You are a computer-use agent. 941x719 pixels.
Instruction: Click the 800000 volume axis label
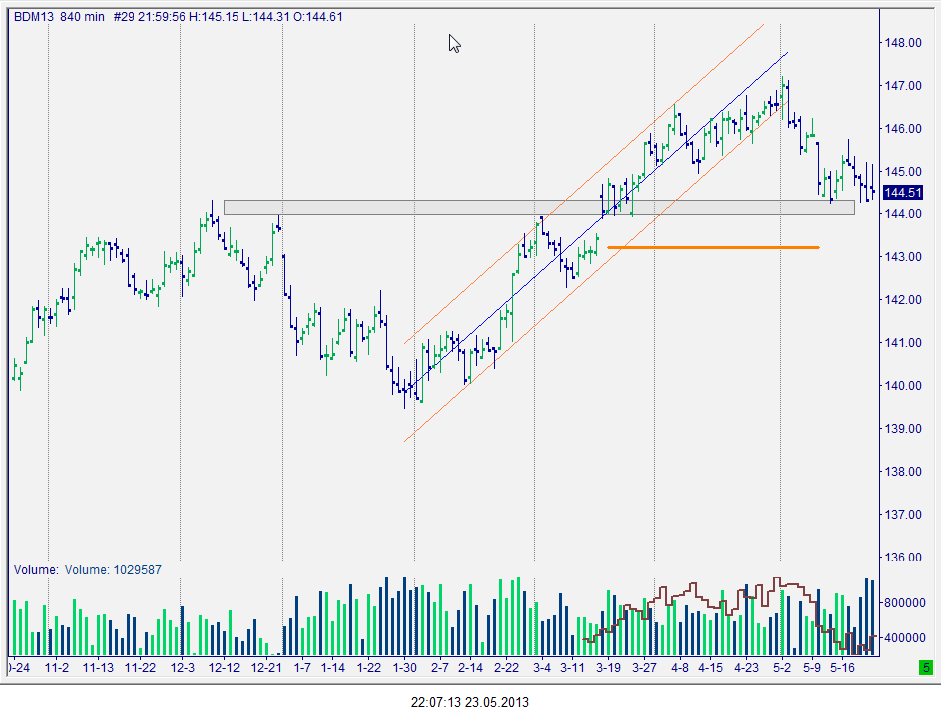tap(905, 603)
